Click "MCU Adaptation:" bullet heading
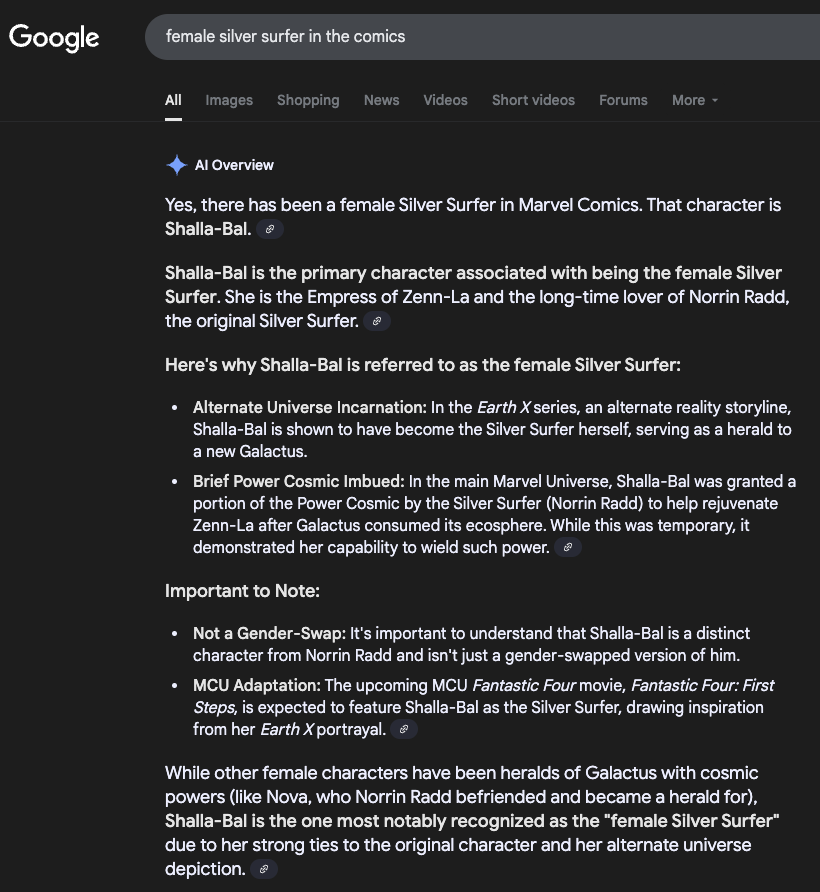Viewport: 820px width, 892px height. (x=257, y=685)
